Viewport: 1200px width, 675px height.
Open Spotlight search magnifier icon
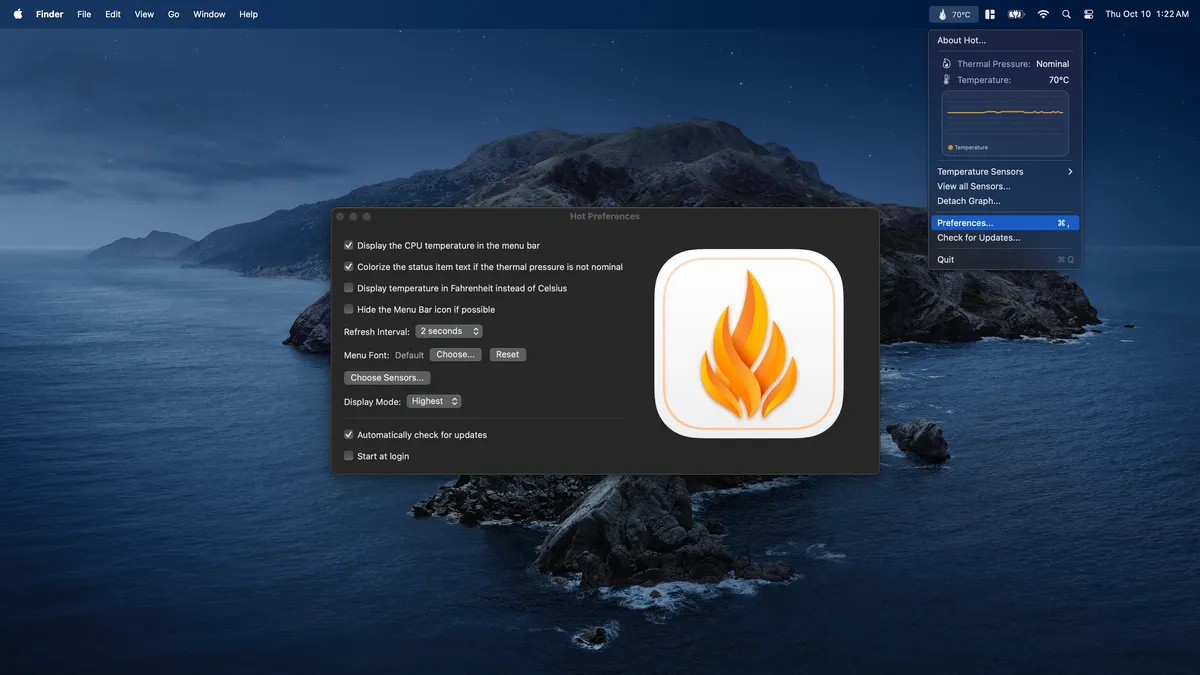[x=1066, y=14]
